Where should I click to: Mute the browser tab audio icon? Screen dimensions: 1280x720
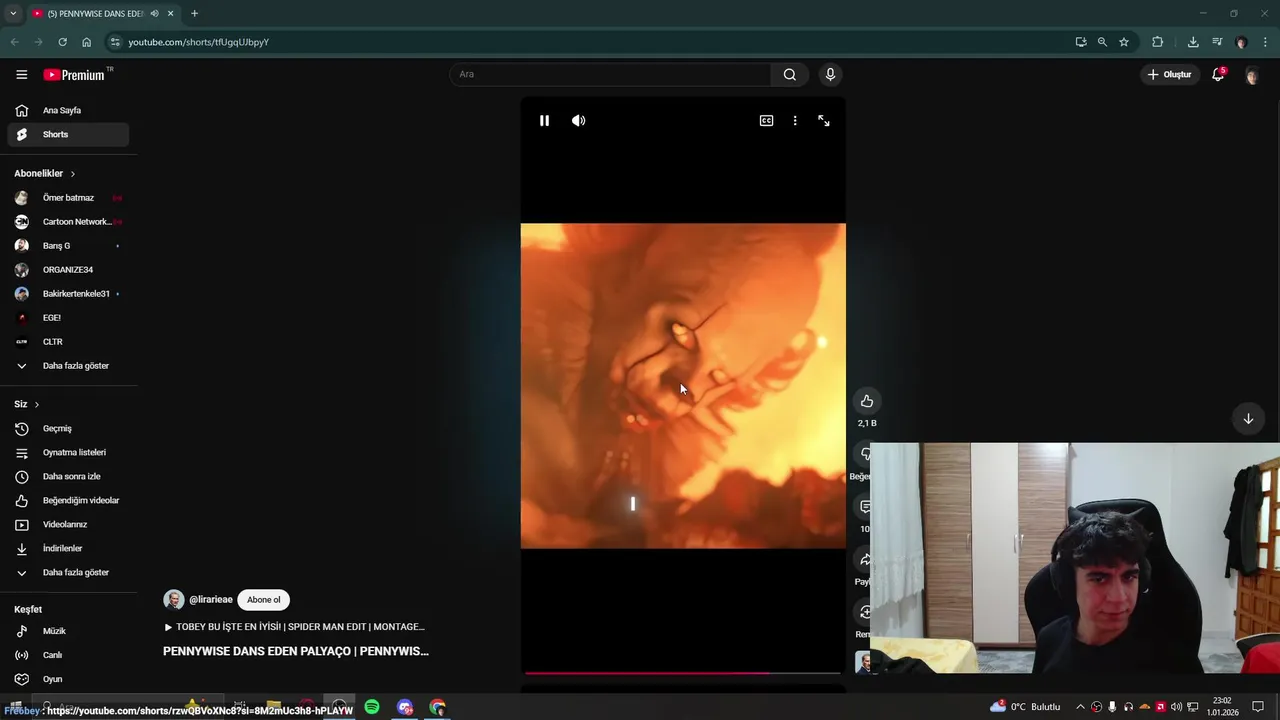click(154, 14)
